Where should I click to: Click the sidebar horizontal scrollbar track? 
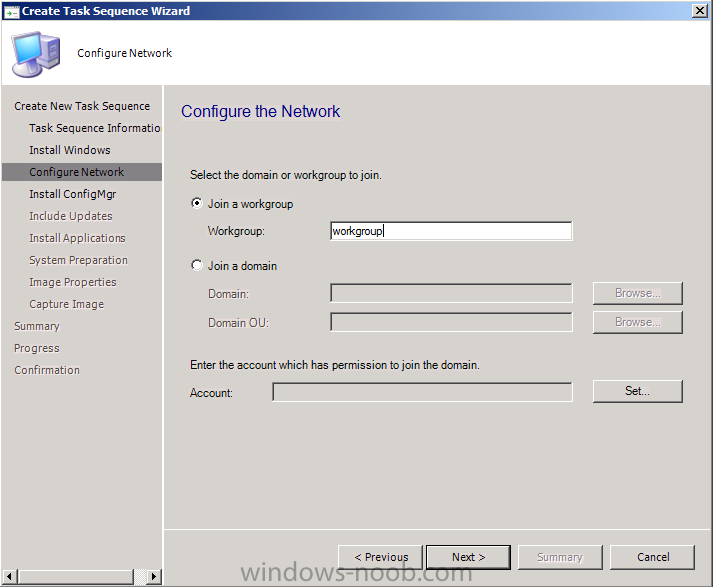(140, 577)
